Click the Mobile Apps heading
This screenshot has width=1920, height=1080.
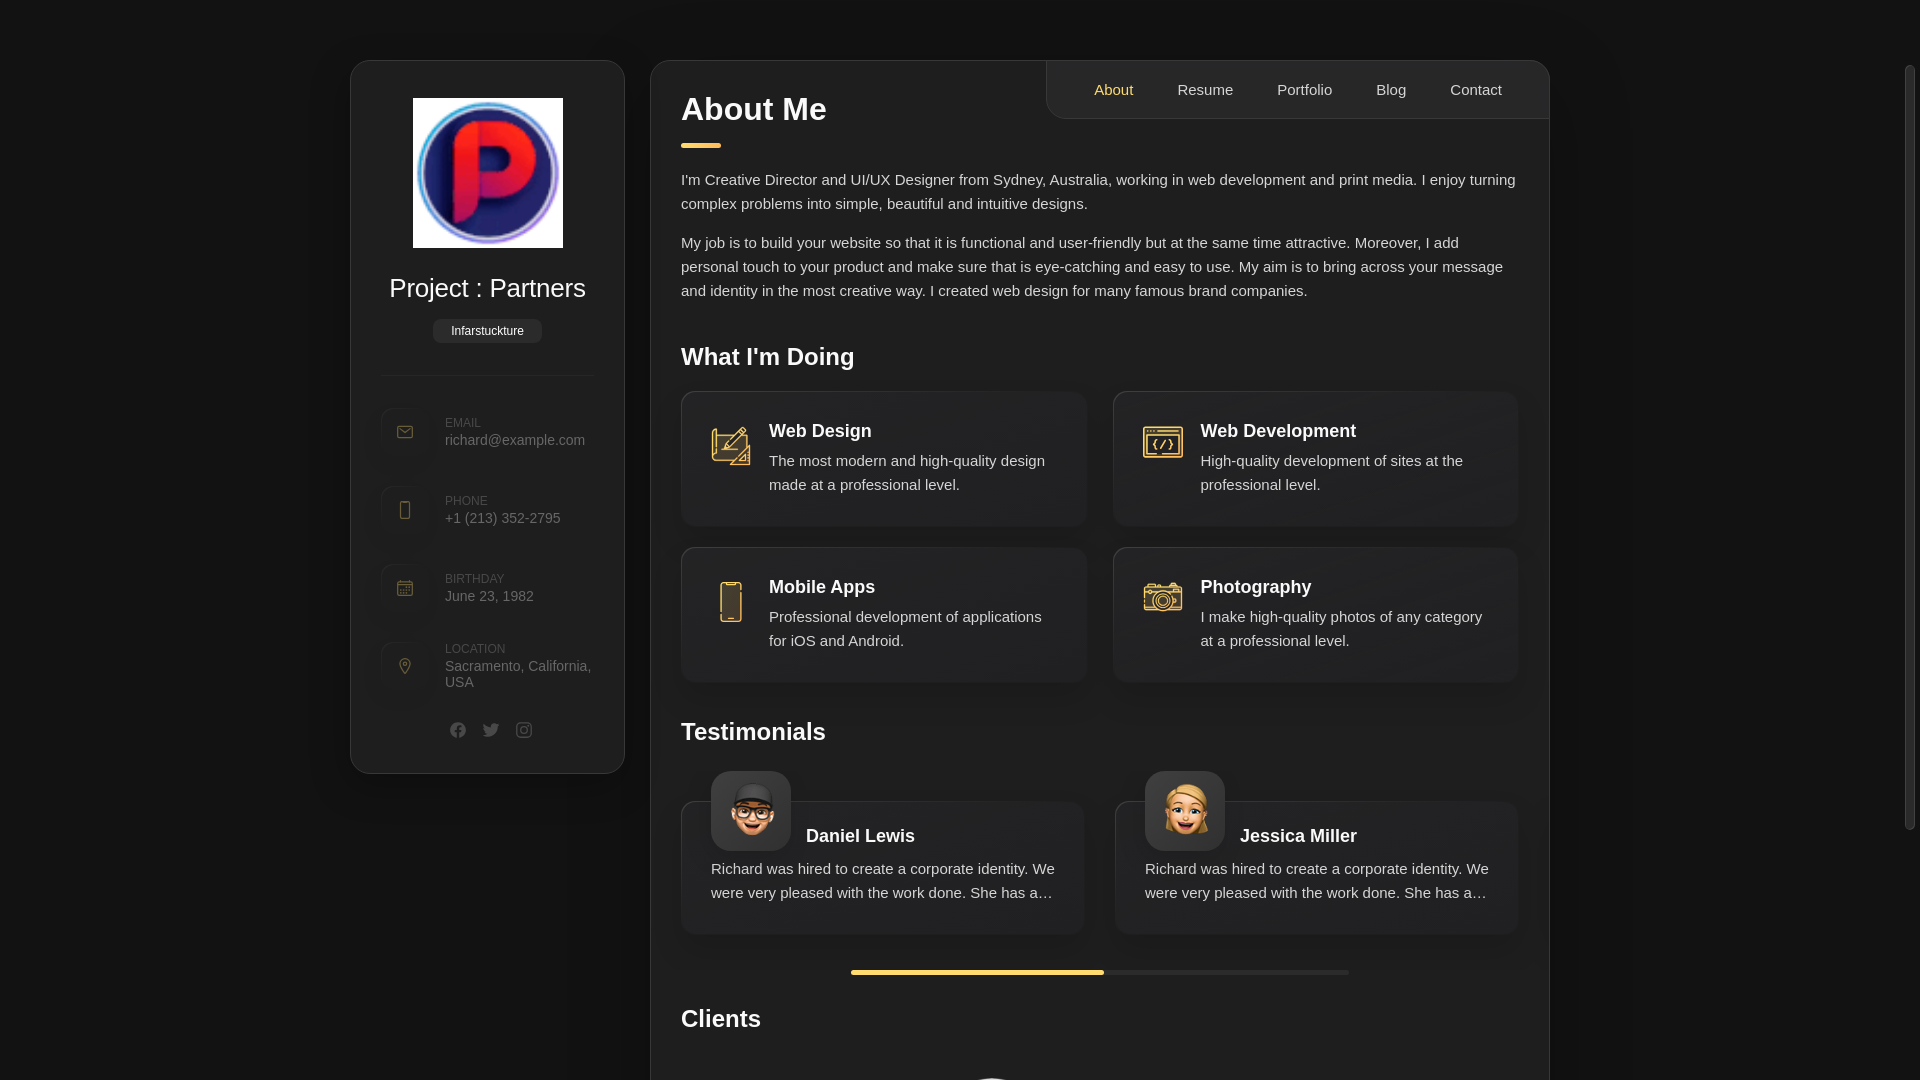(x=822, y=587)
